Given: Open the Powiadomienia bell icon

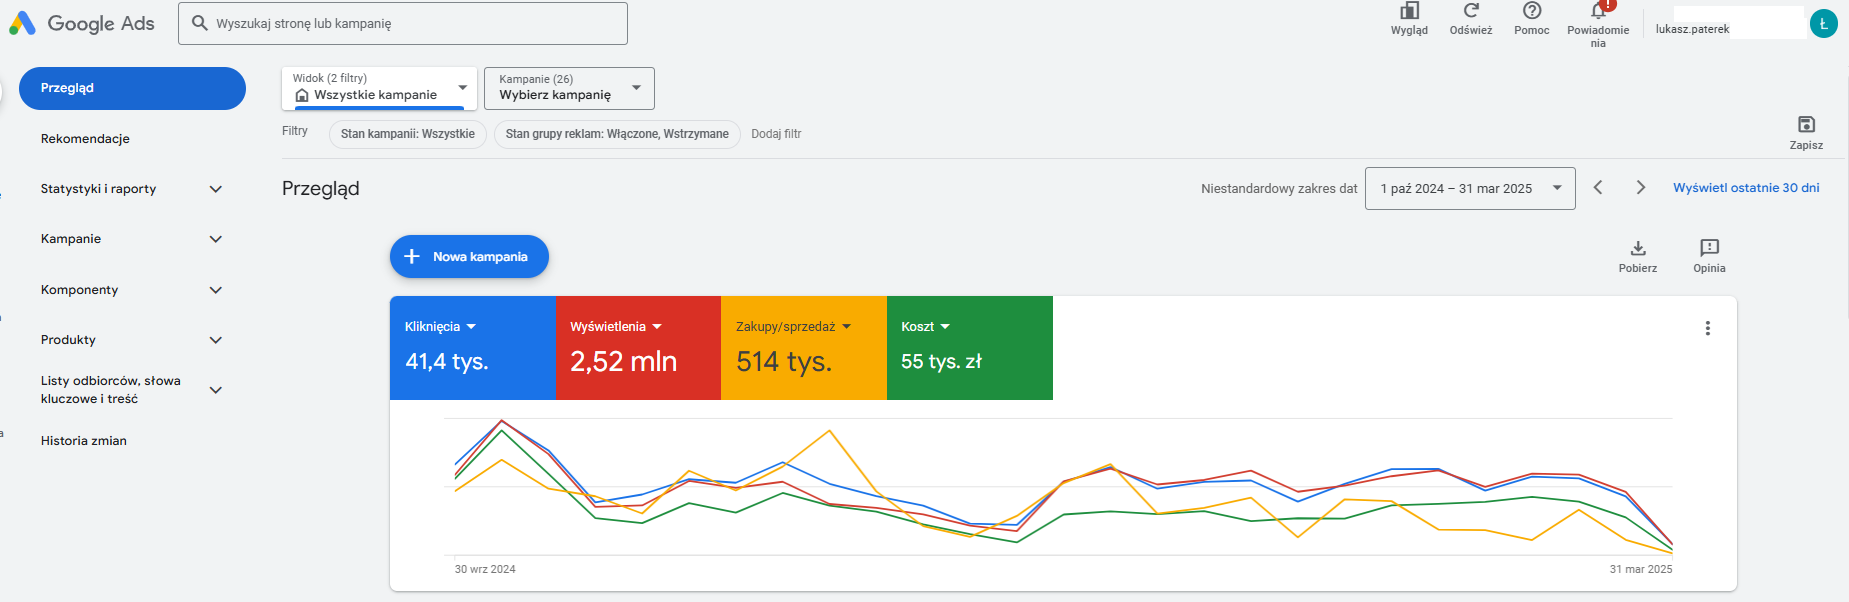Looking at the screenshot, I should click(1598, 11).
